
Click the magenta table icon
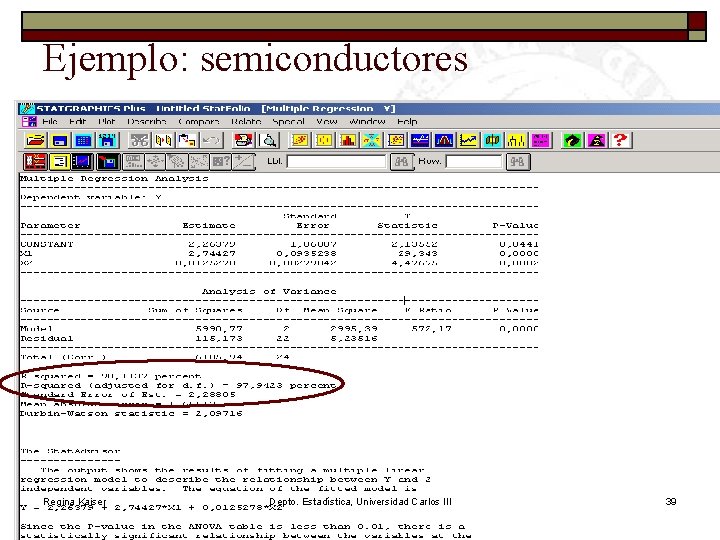point(540,140)
